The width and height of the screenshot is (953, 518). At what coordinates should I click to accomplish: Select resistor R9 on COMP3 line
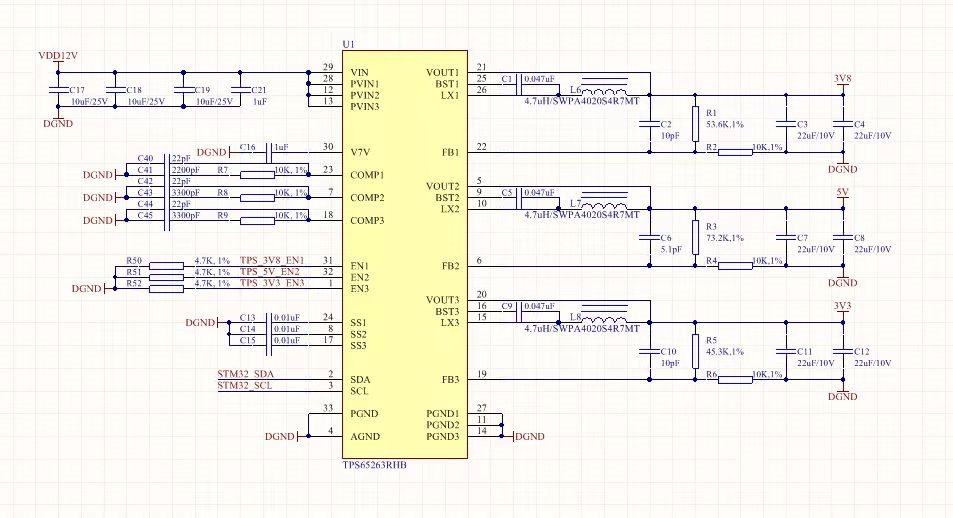(257, 221)
